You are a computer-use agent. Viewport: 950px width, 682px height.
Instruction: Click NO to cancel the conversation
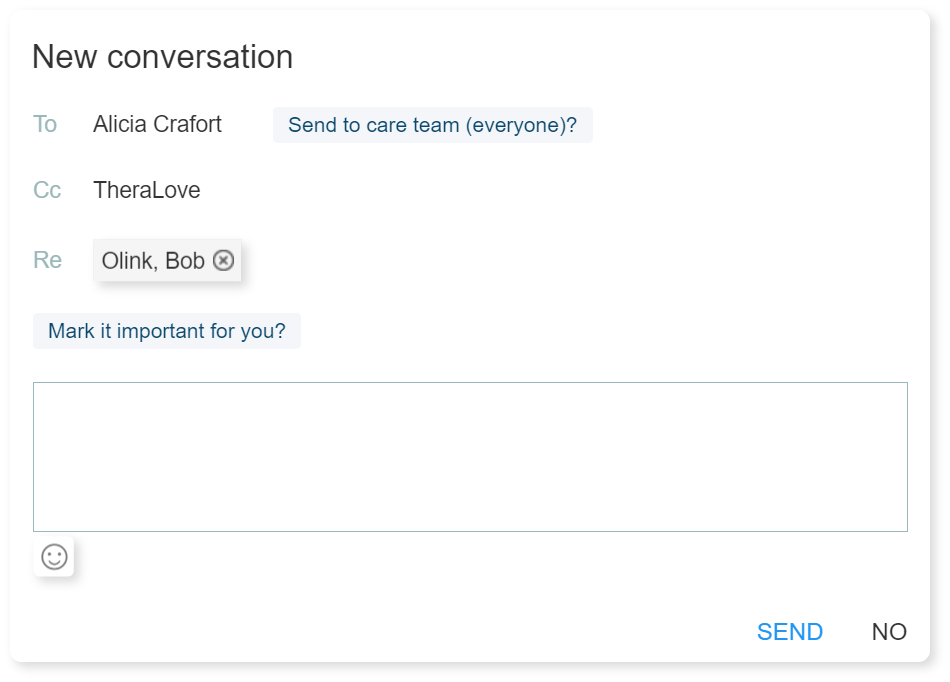[x=888, y=631]
